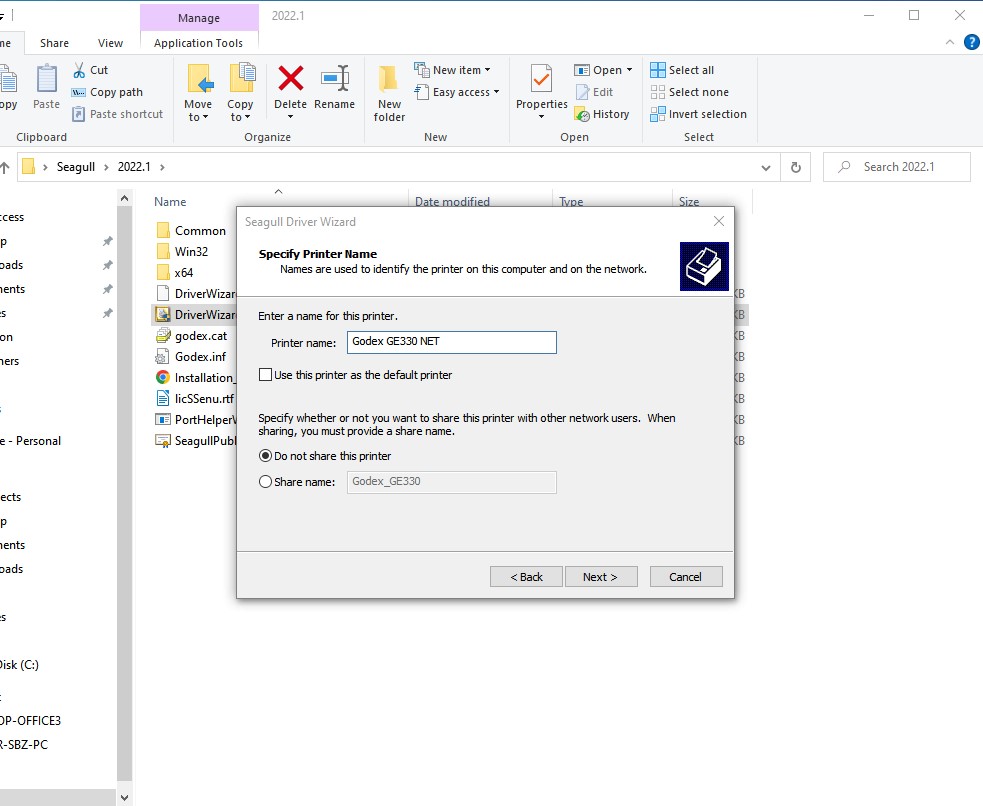Click the Paste clipboard icon

[46, 80]
